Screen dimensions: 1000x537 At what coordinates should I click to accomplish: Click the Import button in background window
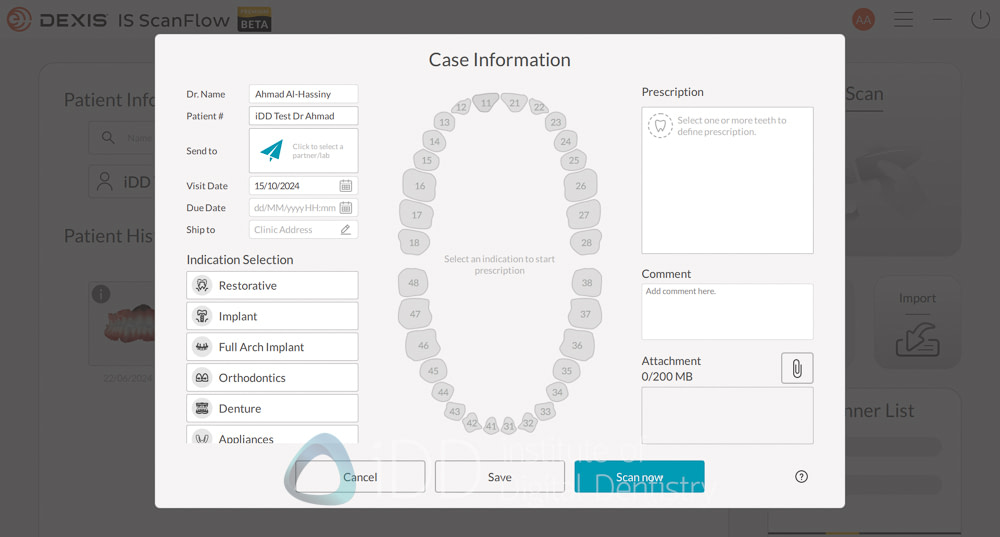(x=917, y=323)
